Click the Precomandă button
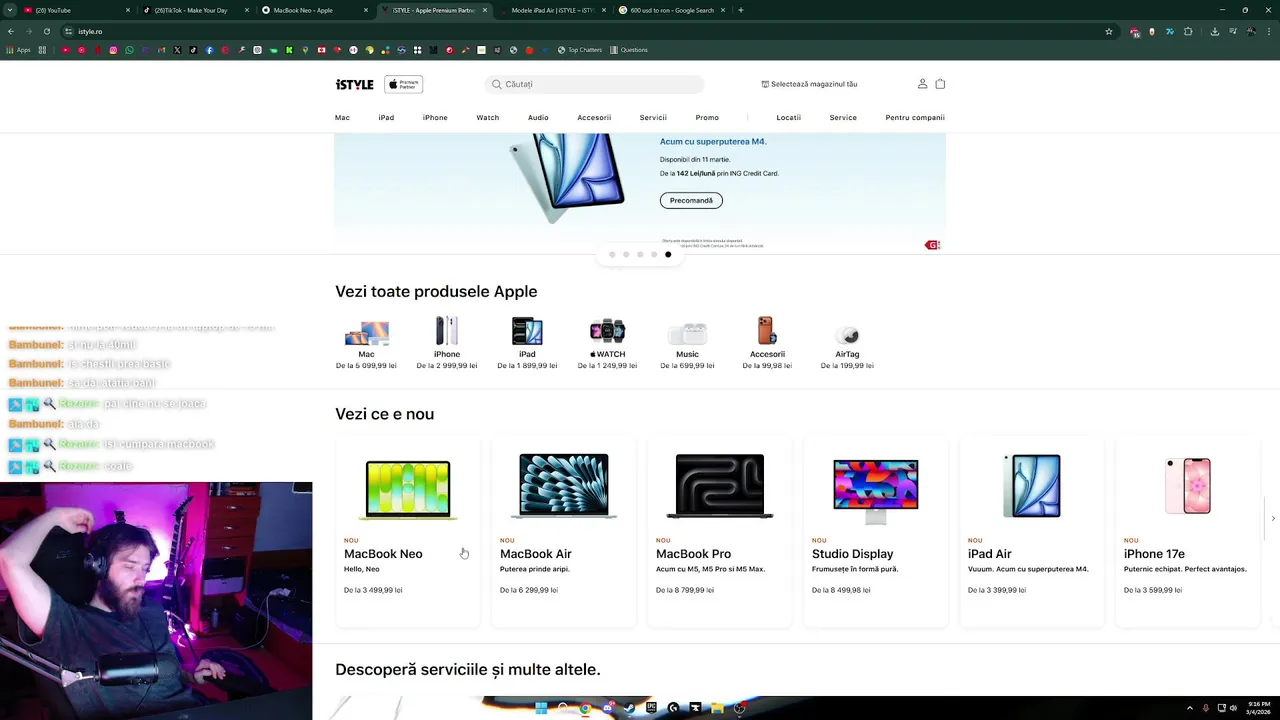1280x720 pixels. point(691,200)
